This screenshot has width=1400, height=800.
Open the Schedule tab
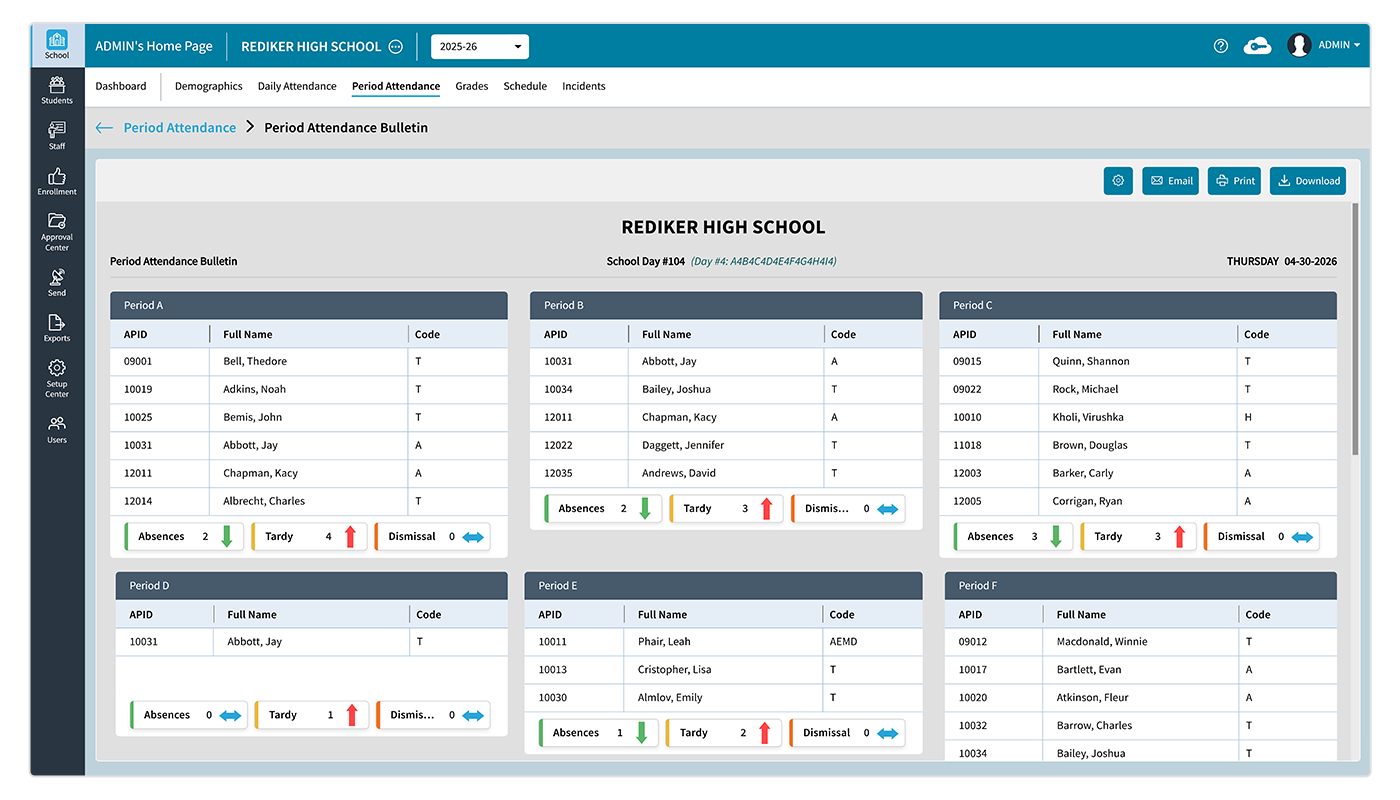pos(525,86)
